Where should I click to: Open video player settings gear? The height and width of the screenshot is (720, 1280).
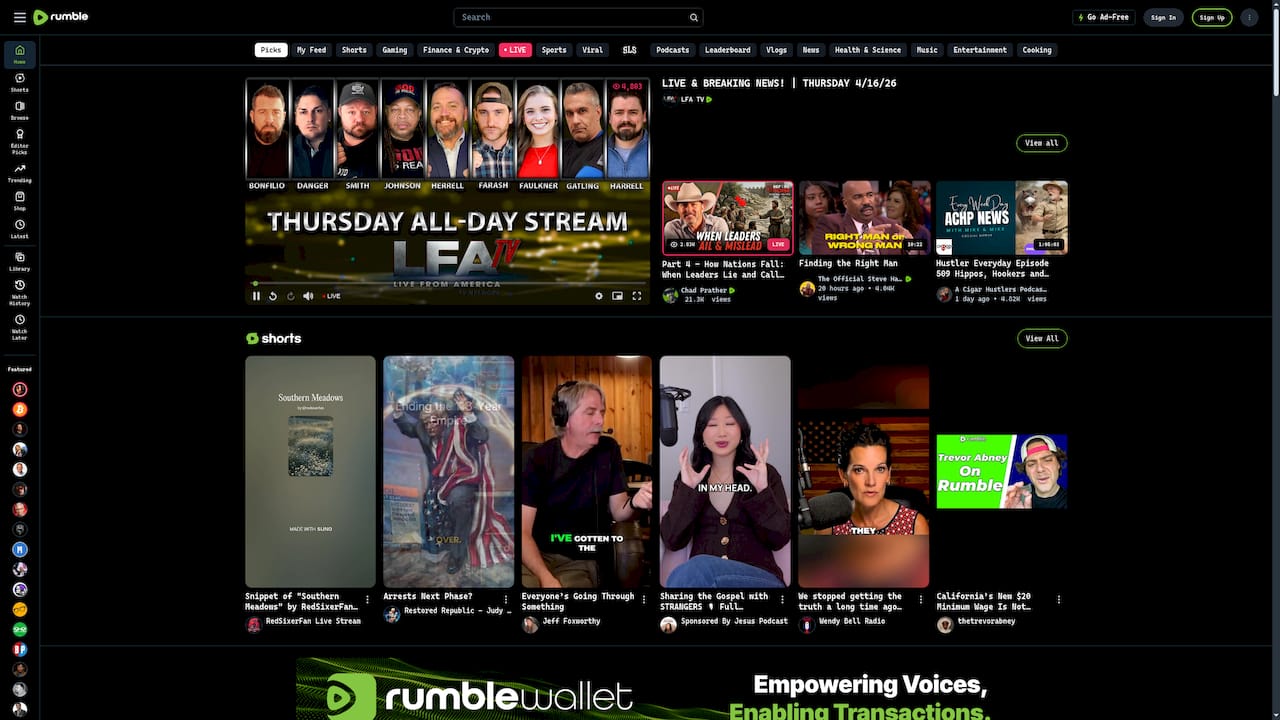point(599,296)
